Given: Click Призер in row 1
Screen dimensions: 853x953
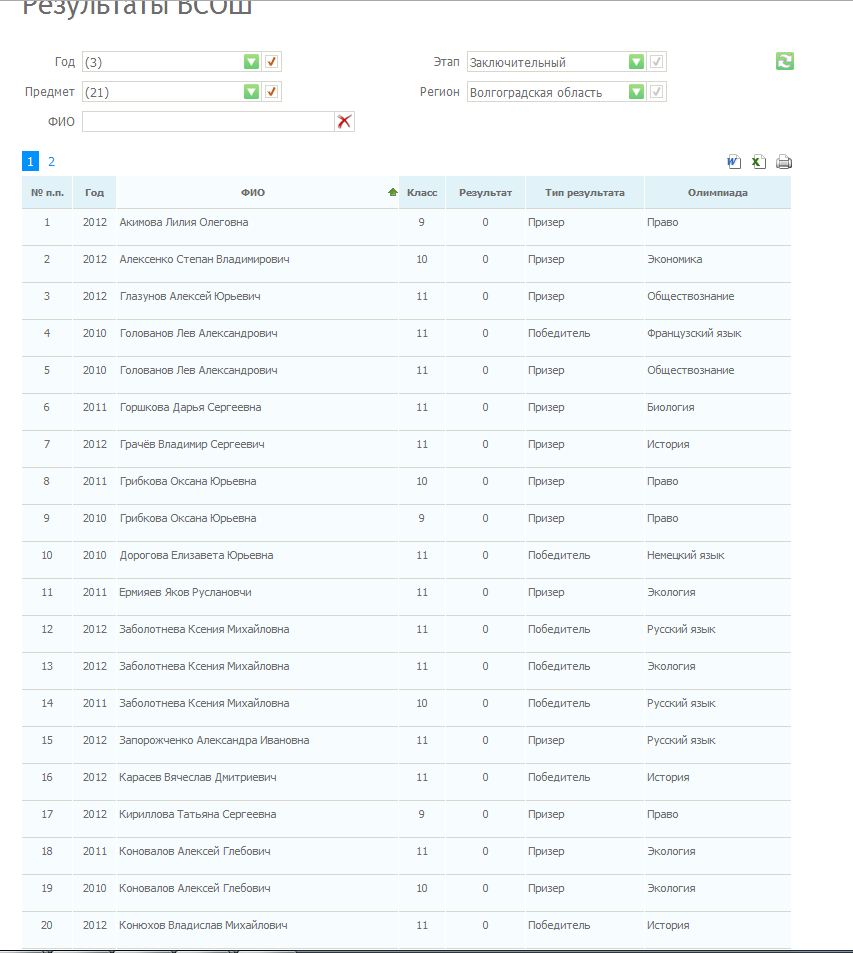Looking at the screenshot, I should click(546, 222).
